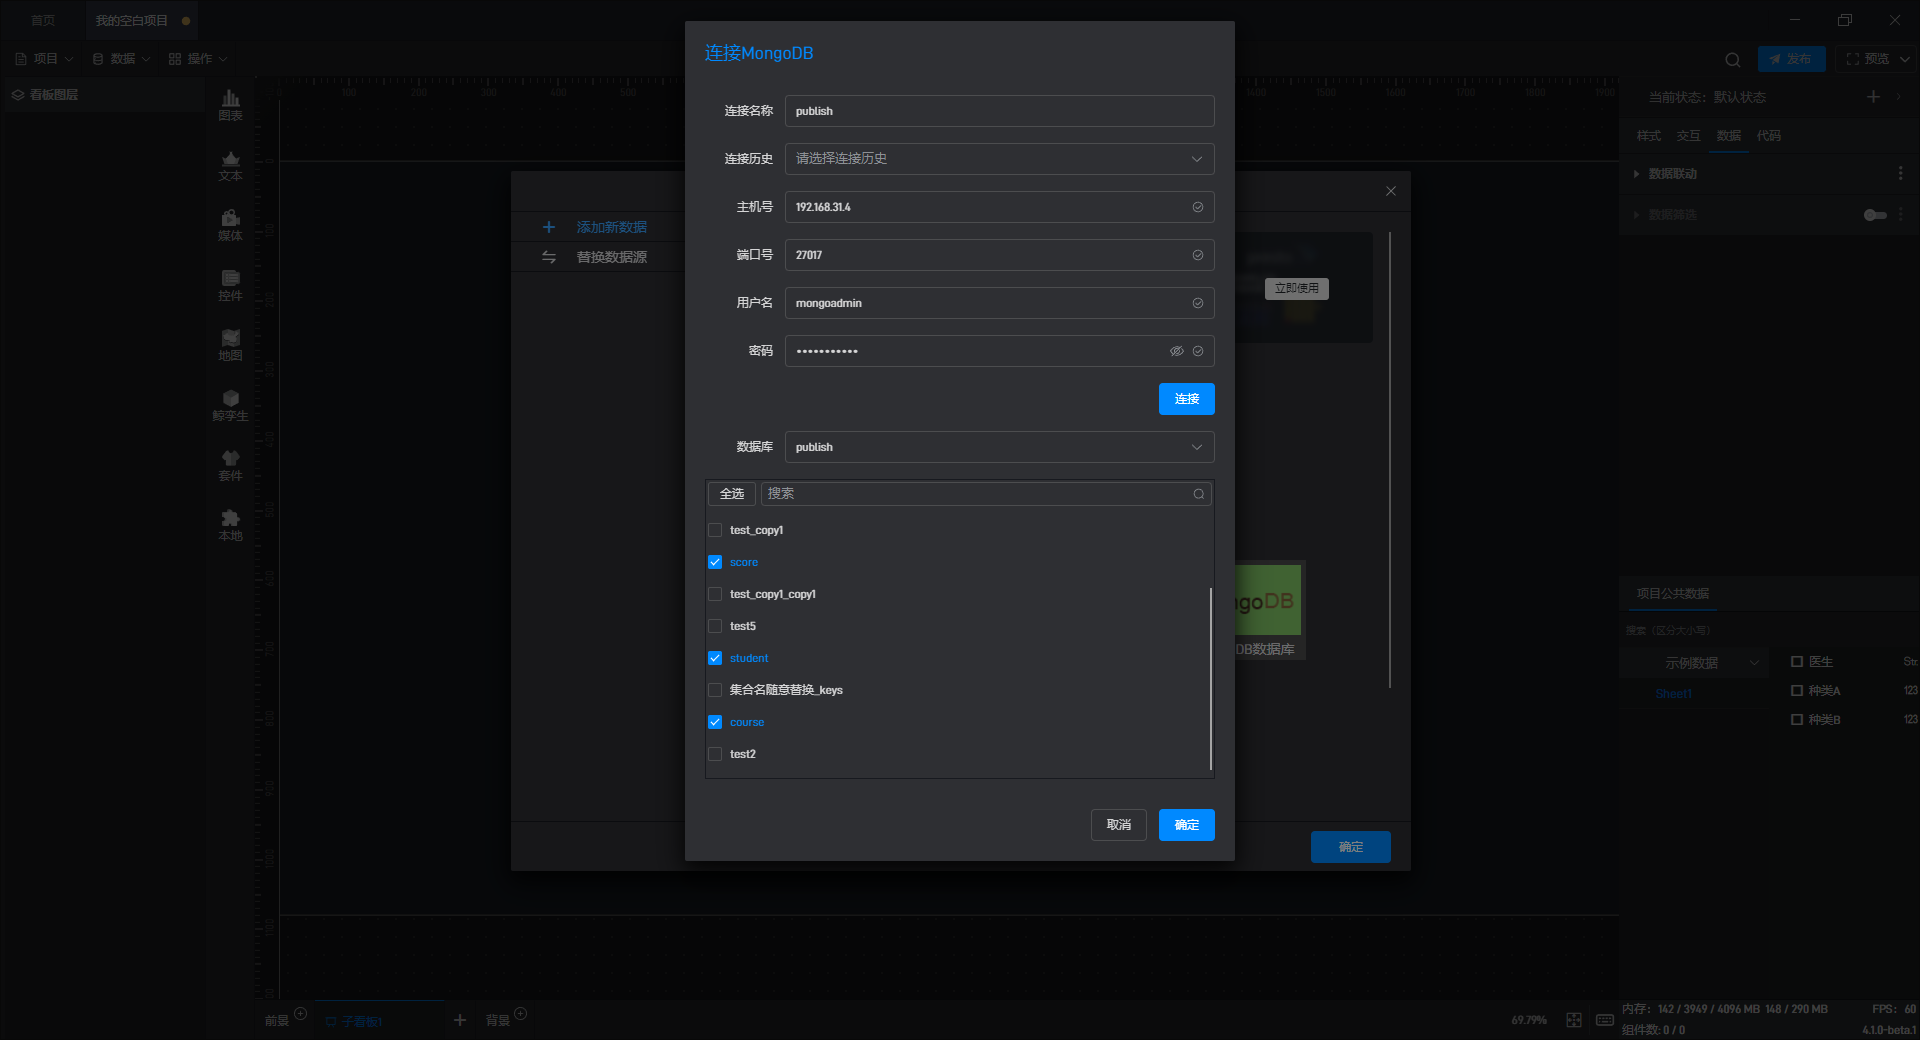This screenshot has width=1920, height=1040.
Task: Open the 地图 map components icon
Action: (230, 345)
